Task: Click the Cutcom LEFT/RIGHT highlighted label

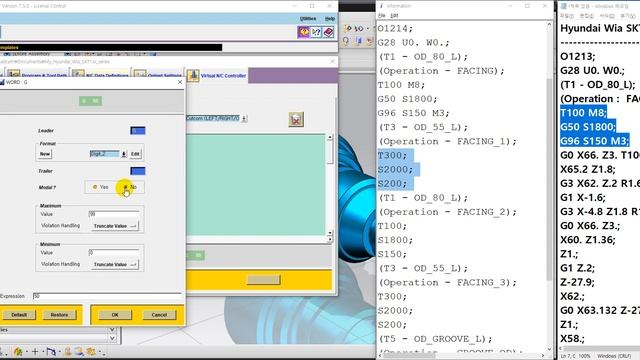Action: point(213,118)
